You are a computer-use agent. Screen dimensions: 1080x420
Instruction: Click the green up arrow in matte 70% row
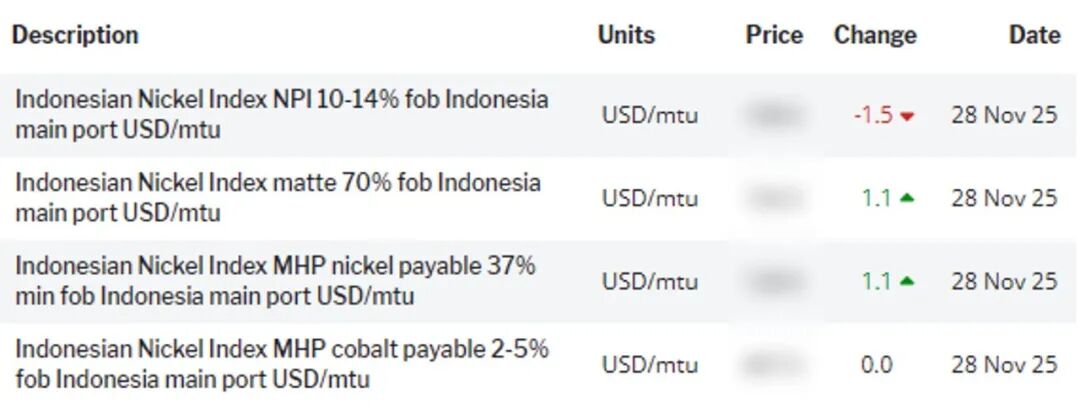[907, 198]
